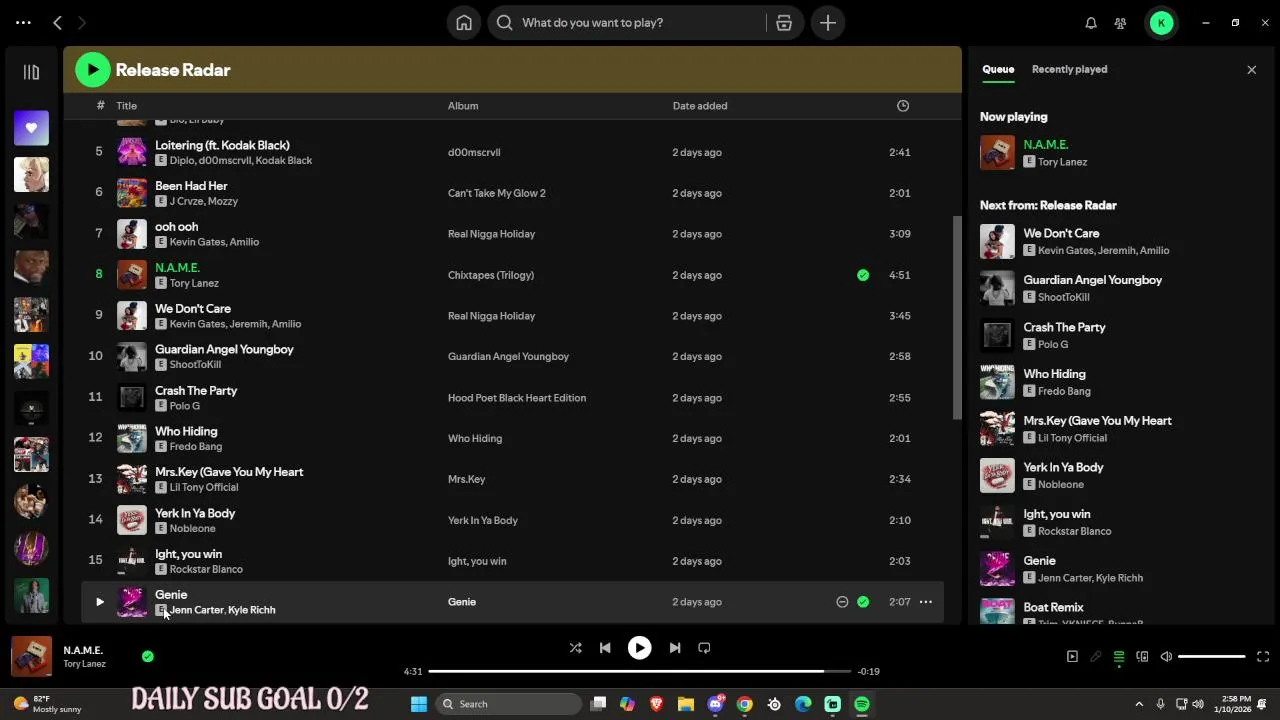Open the taskbar clock and date

tap(1234, 704)
